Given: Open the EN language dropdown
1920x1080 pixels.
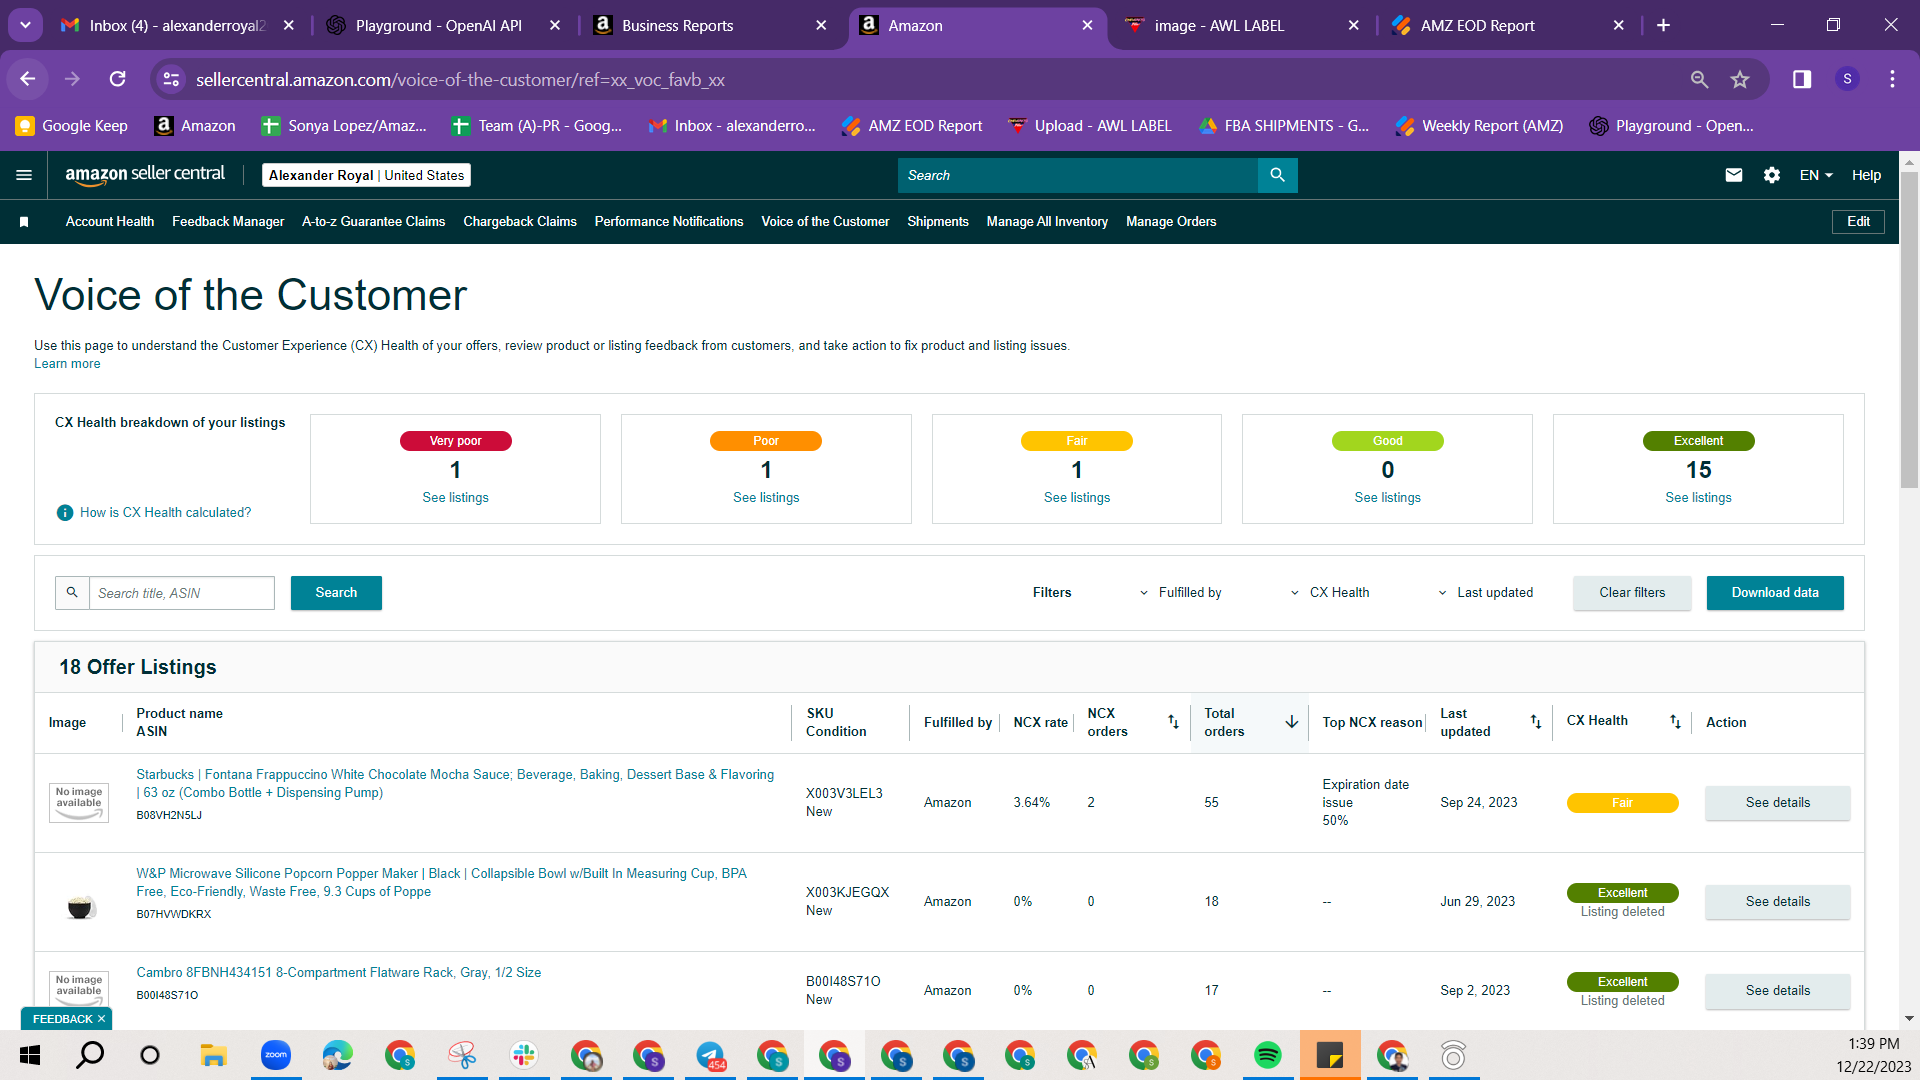Looking at the screenshot, I should (x=1816, y=175).
